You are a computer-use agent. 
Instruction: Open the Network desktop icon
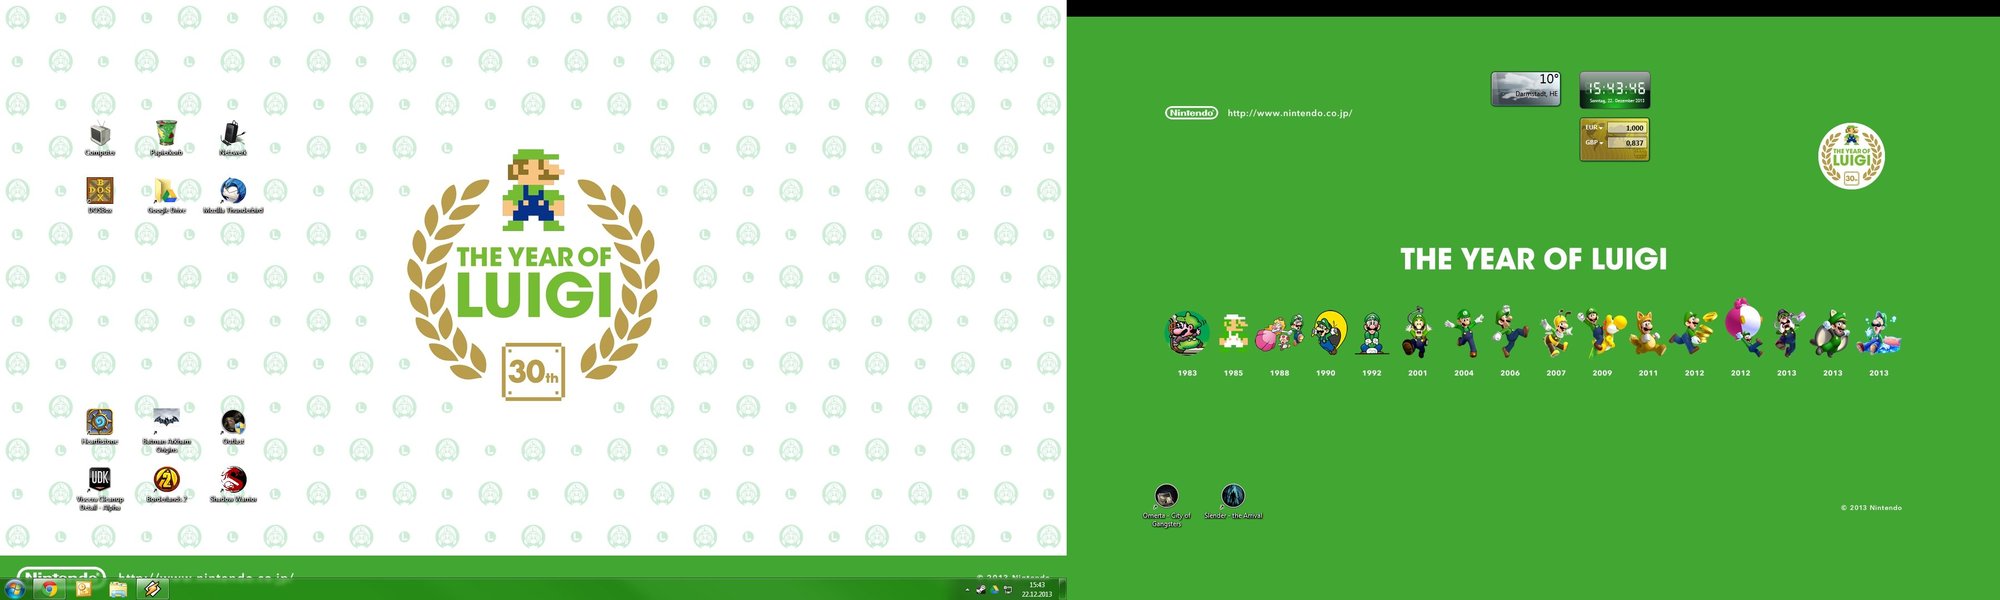(232, 135)
